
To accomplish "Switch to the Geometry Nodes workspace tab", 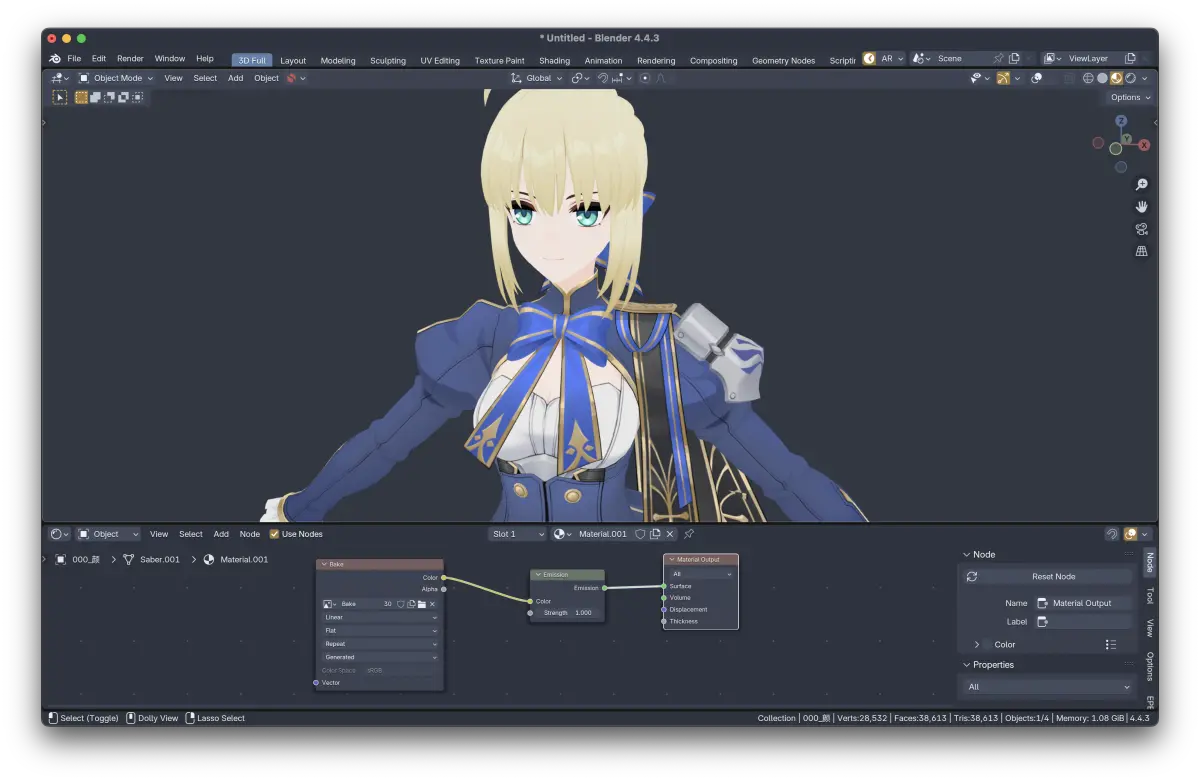I will 783,60.
